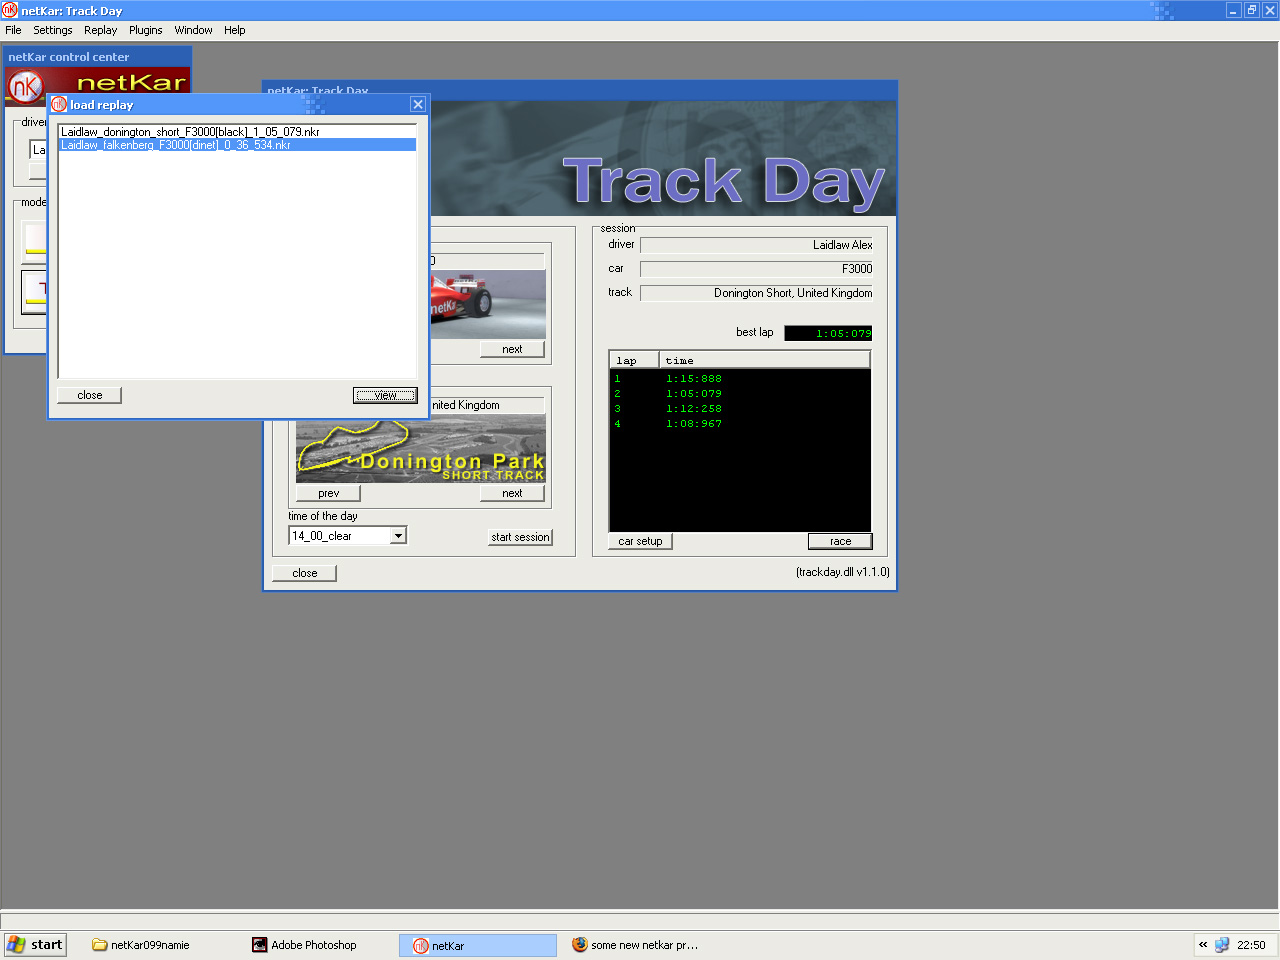Open the Help menu

pos(235,30)
